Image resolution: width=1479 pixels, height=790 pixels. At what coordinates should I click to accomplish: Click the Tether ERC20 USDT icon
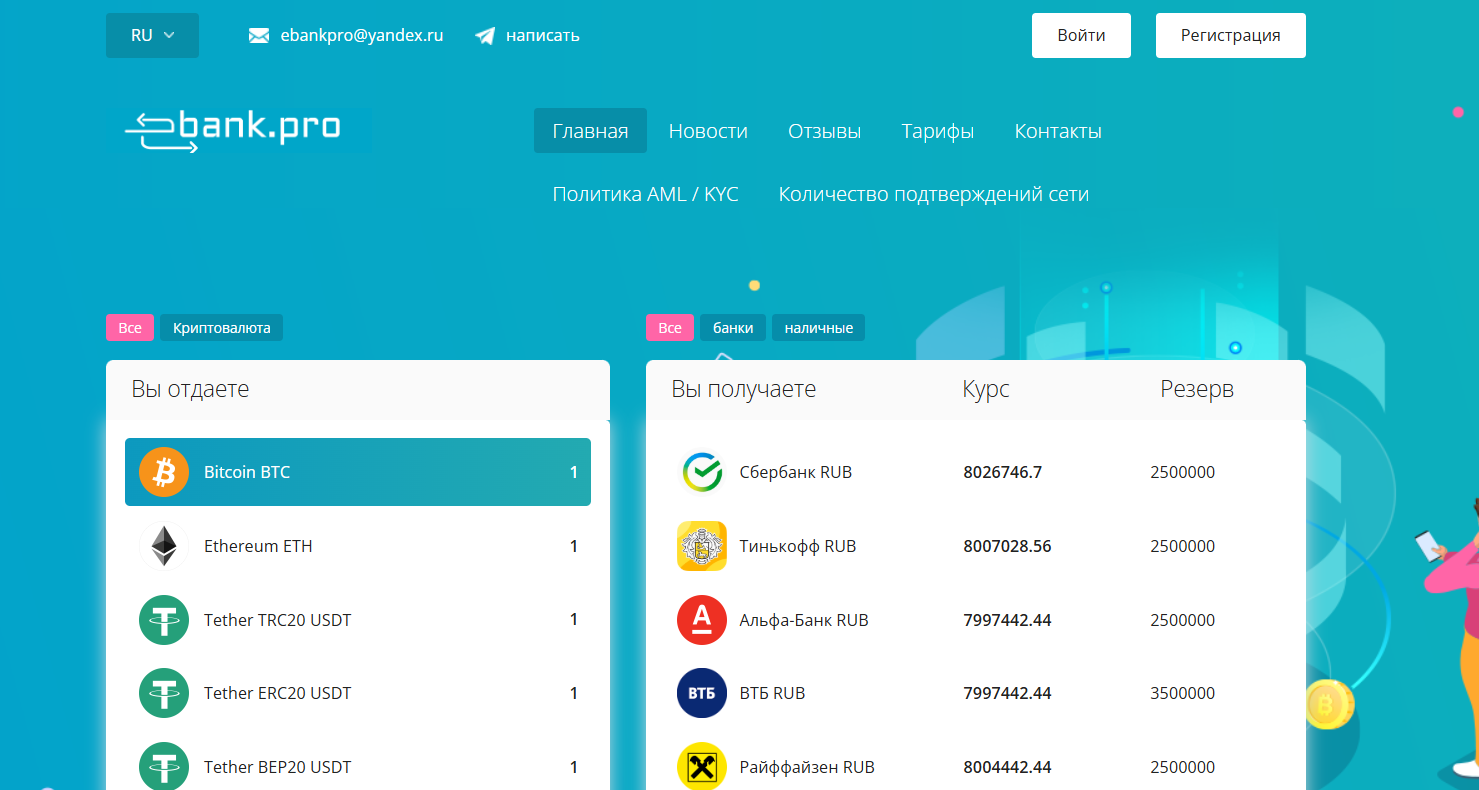(164, 693)
